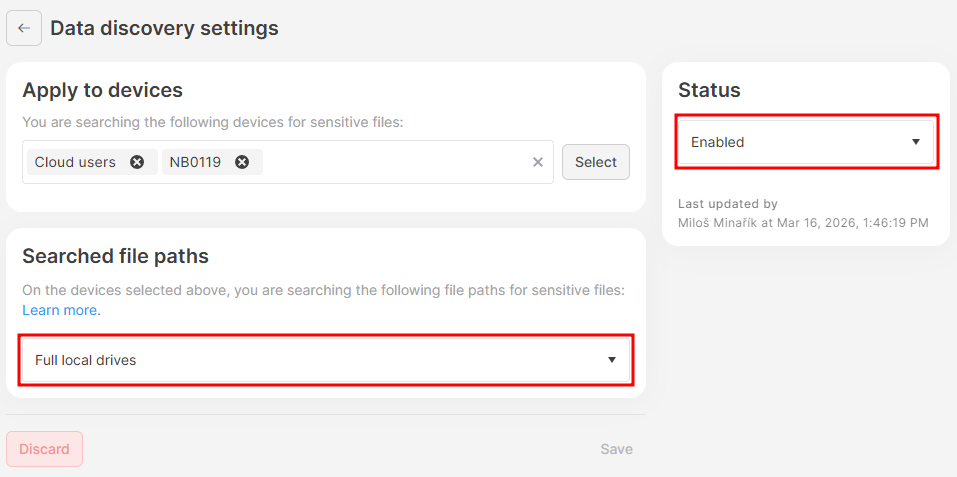Click the Searched file paths heading

pos(115,256)
